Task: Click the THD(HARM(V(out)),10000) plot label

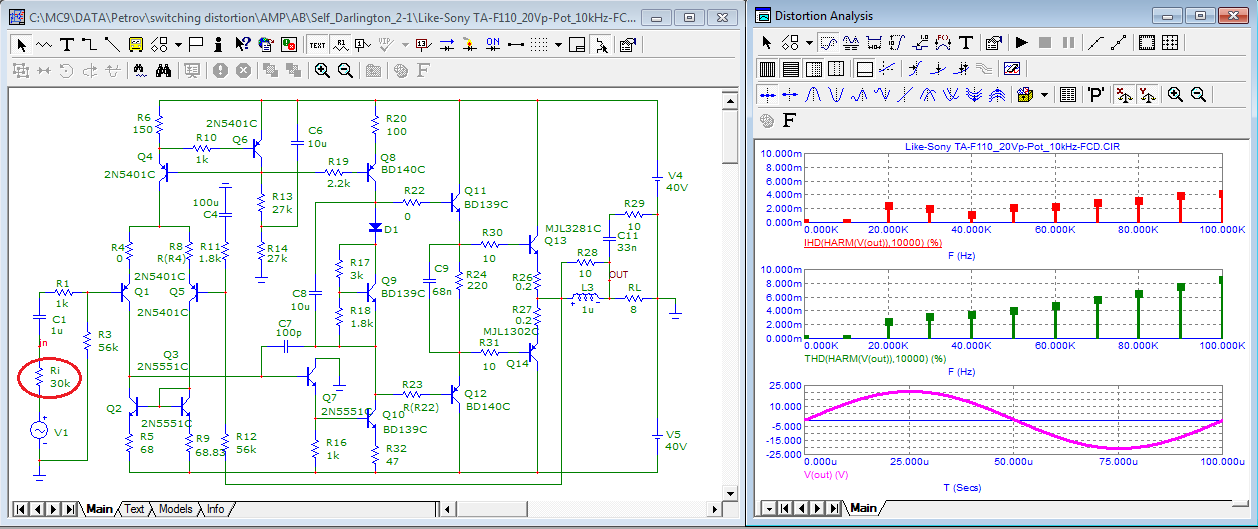Action: 873,358
